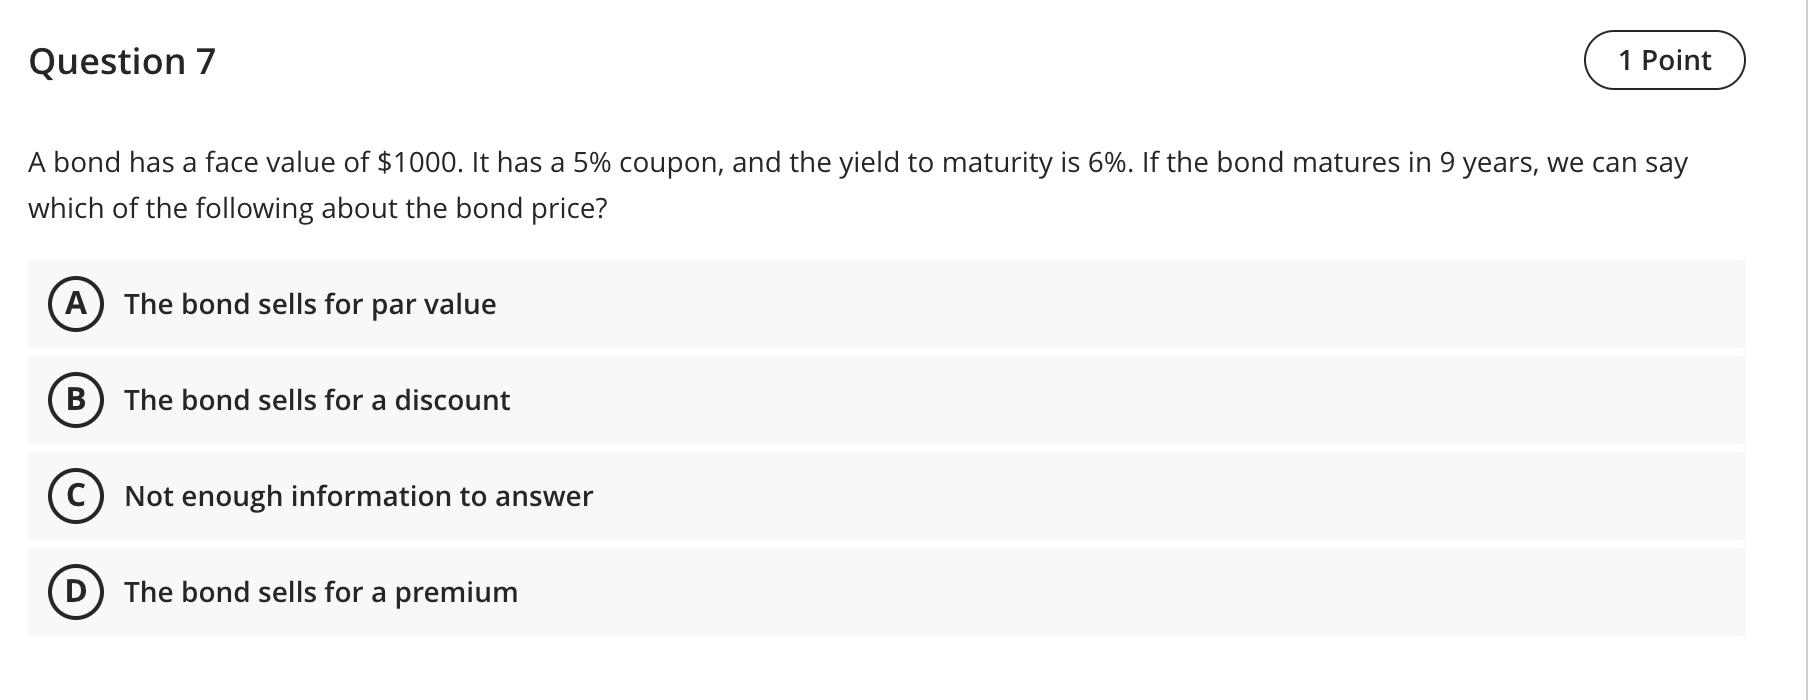Select option A radio circle
The height and width of the screenshot is (700, 1814).
point(75,305)
